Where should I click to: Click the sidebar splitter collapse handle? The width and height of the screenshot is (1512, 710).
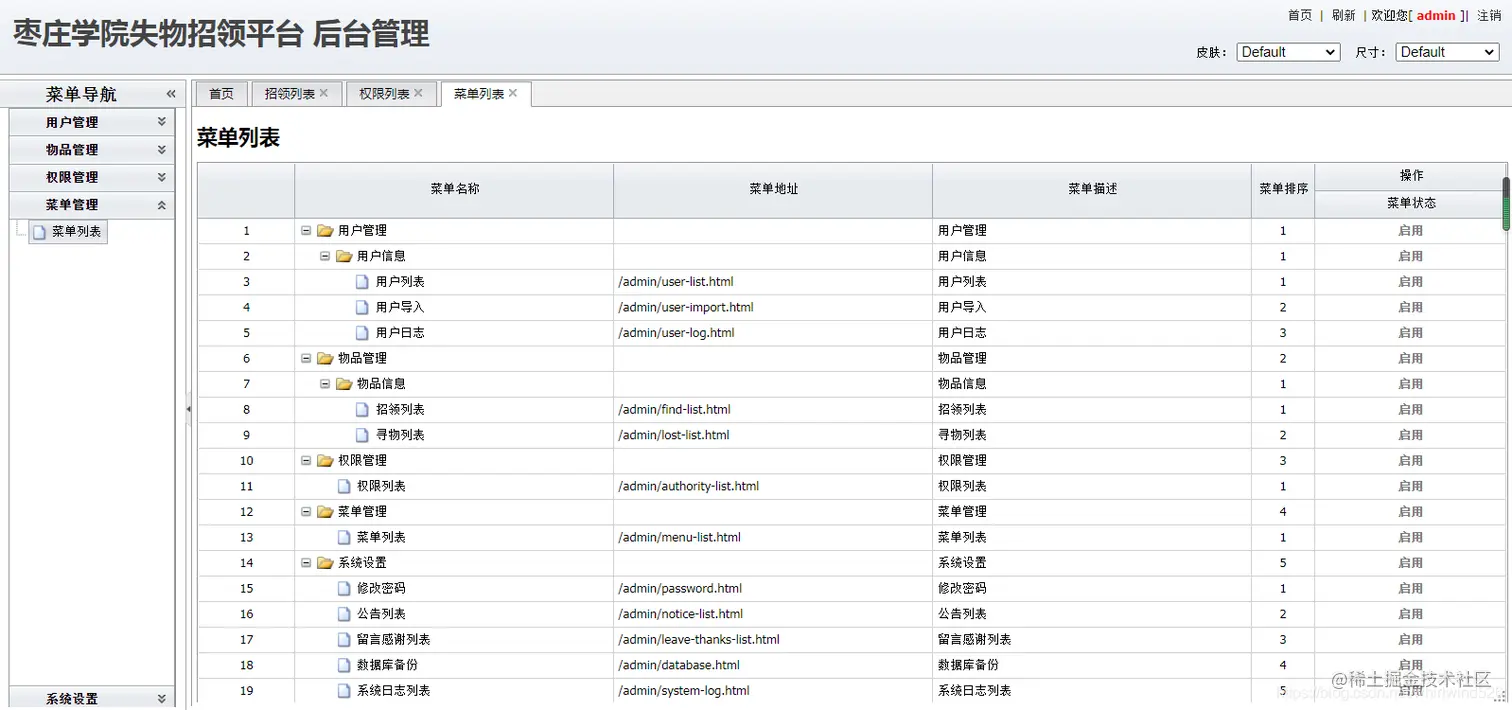(x=188, y=410)
